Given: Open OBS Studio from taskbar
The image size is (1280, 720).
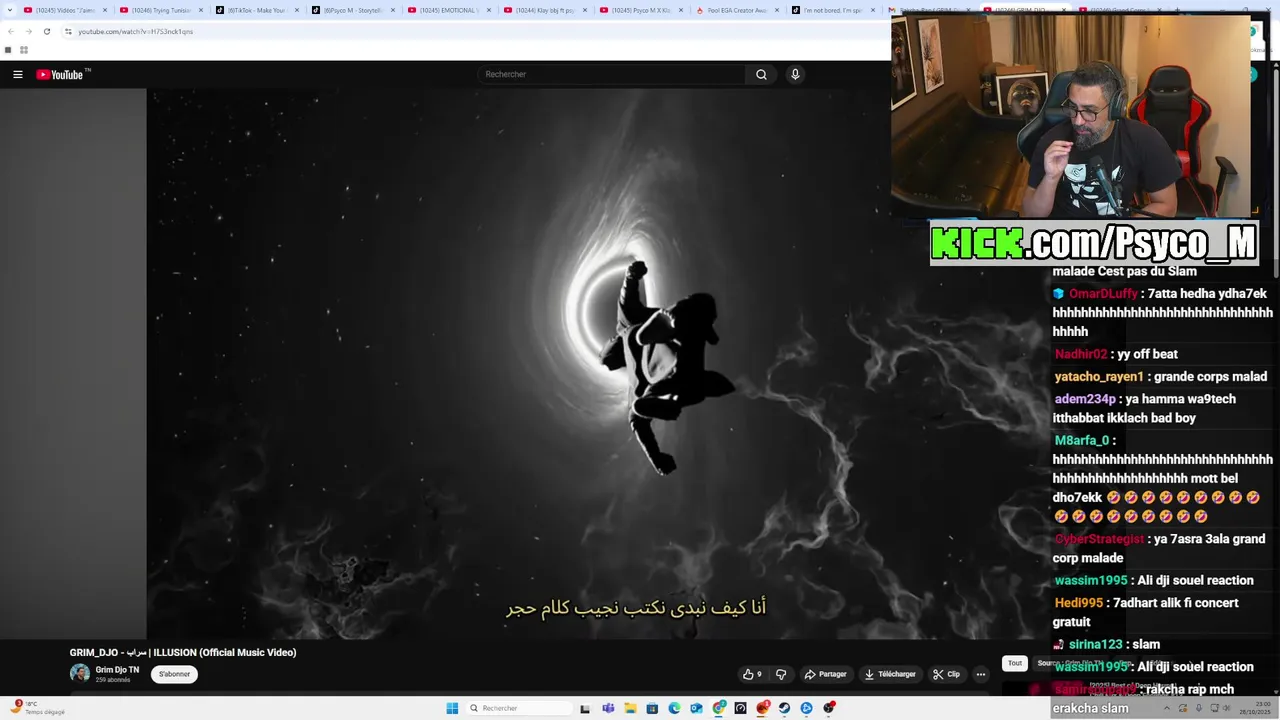Looking at the screenshot, I should [x=829, y=708].
